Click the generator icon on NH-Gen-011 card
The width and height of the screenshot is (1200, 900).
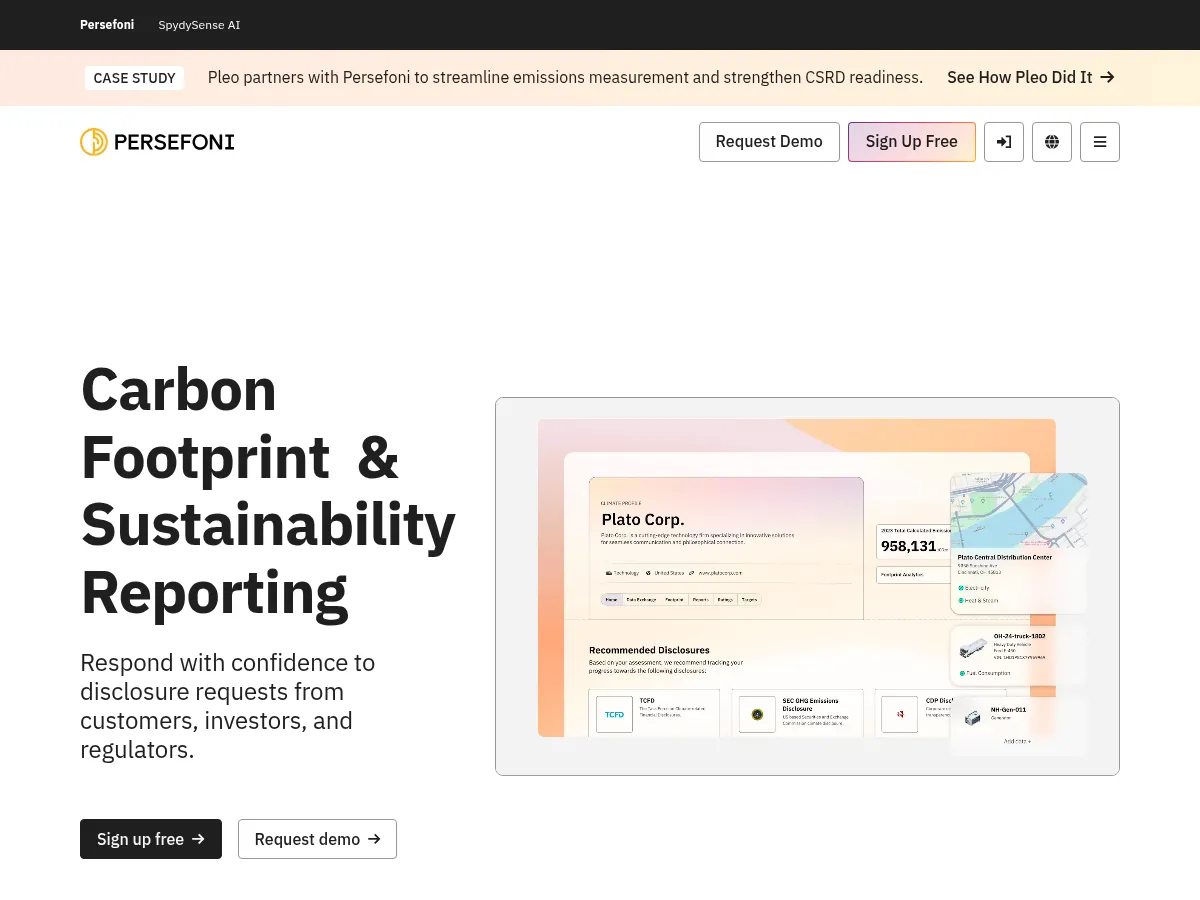pos(972,718)
